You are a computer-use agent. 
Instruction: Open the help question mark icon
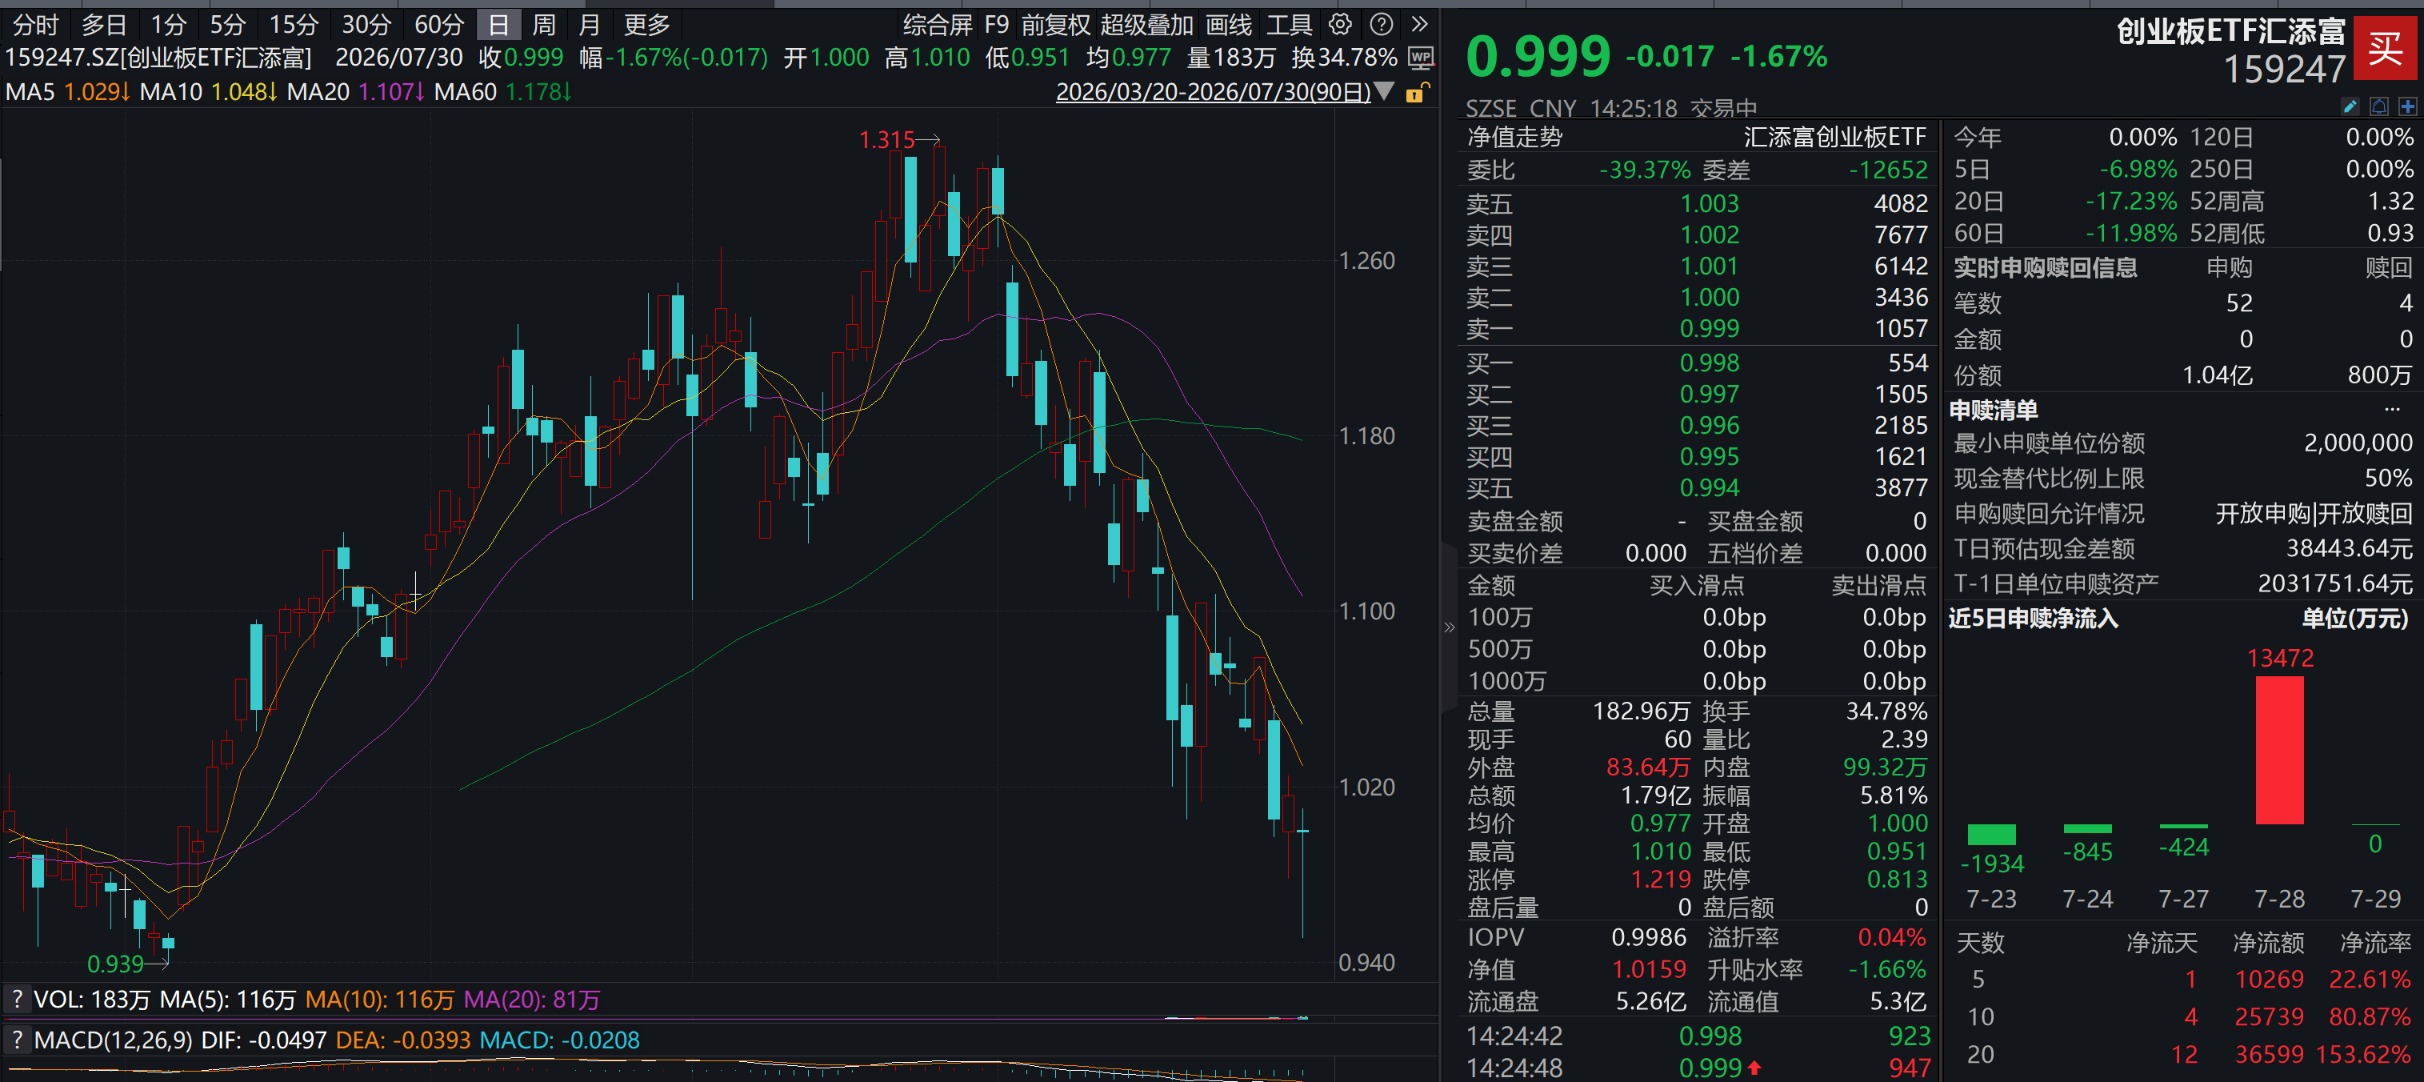pos(1381,24)
